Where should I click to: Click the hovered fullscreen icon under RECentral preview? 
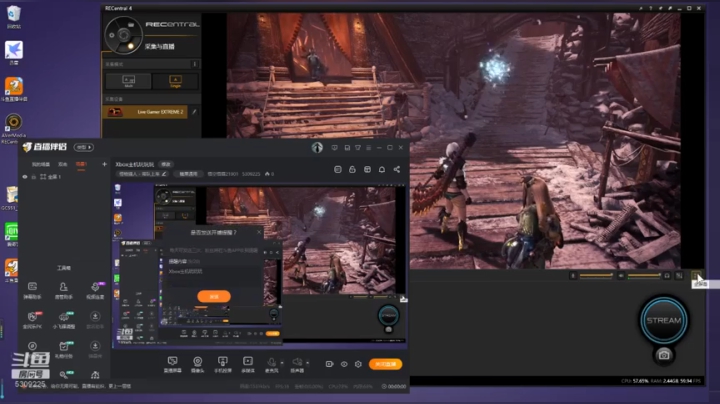(697, 275)
